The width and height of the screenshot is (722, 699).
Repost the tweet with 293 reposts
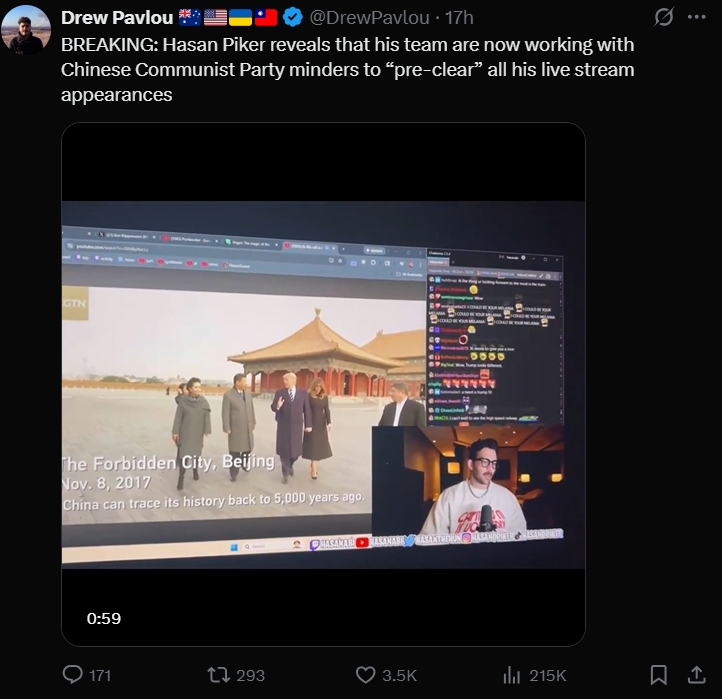(x=236, y=675)
